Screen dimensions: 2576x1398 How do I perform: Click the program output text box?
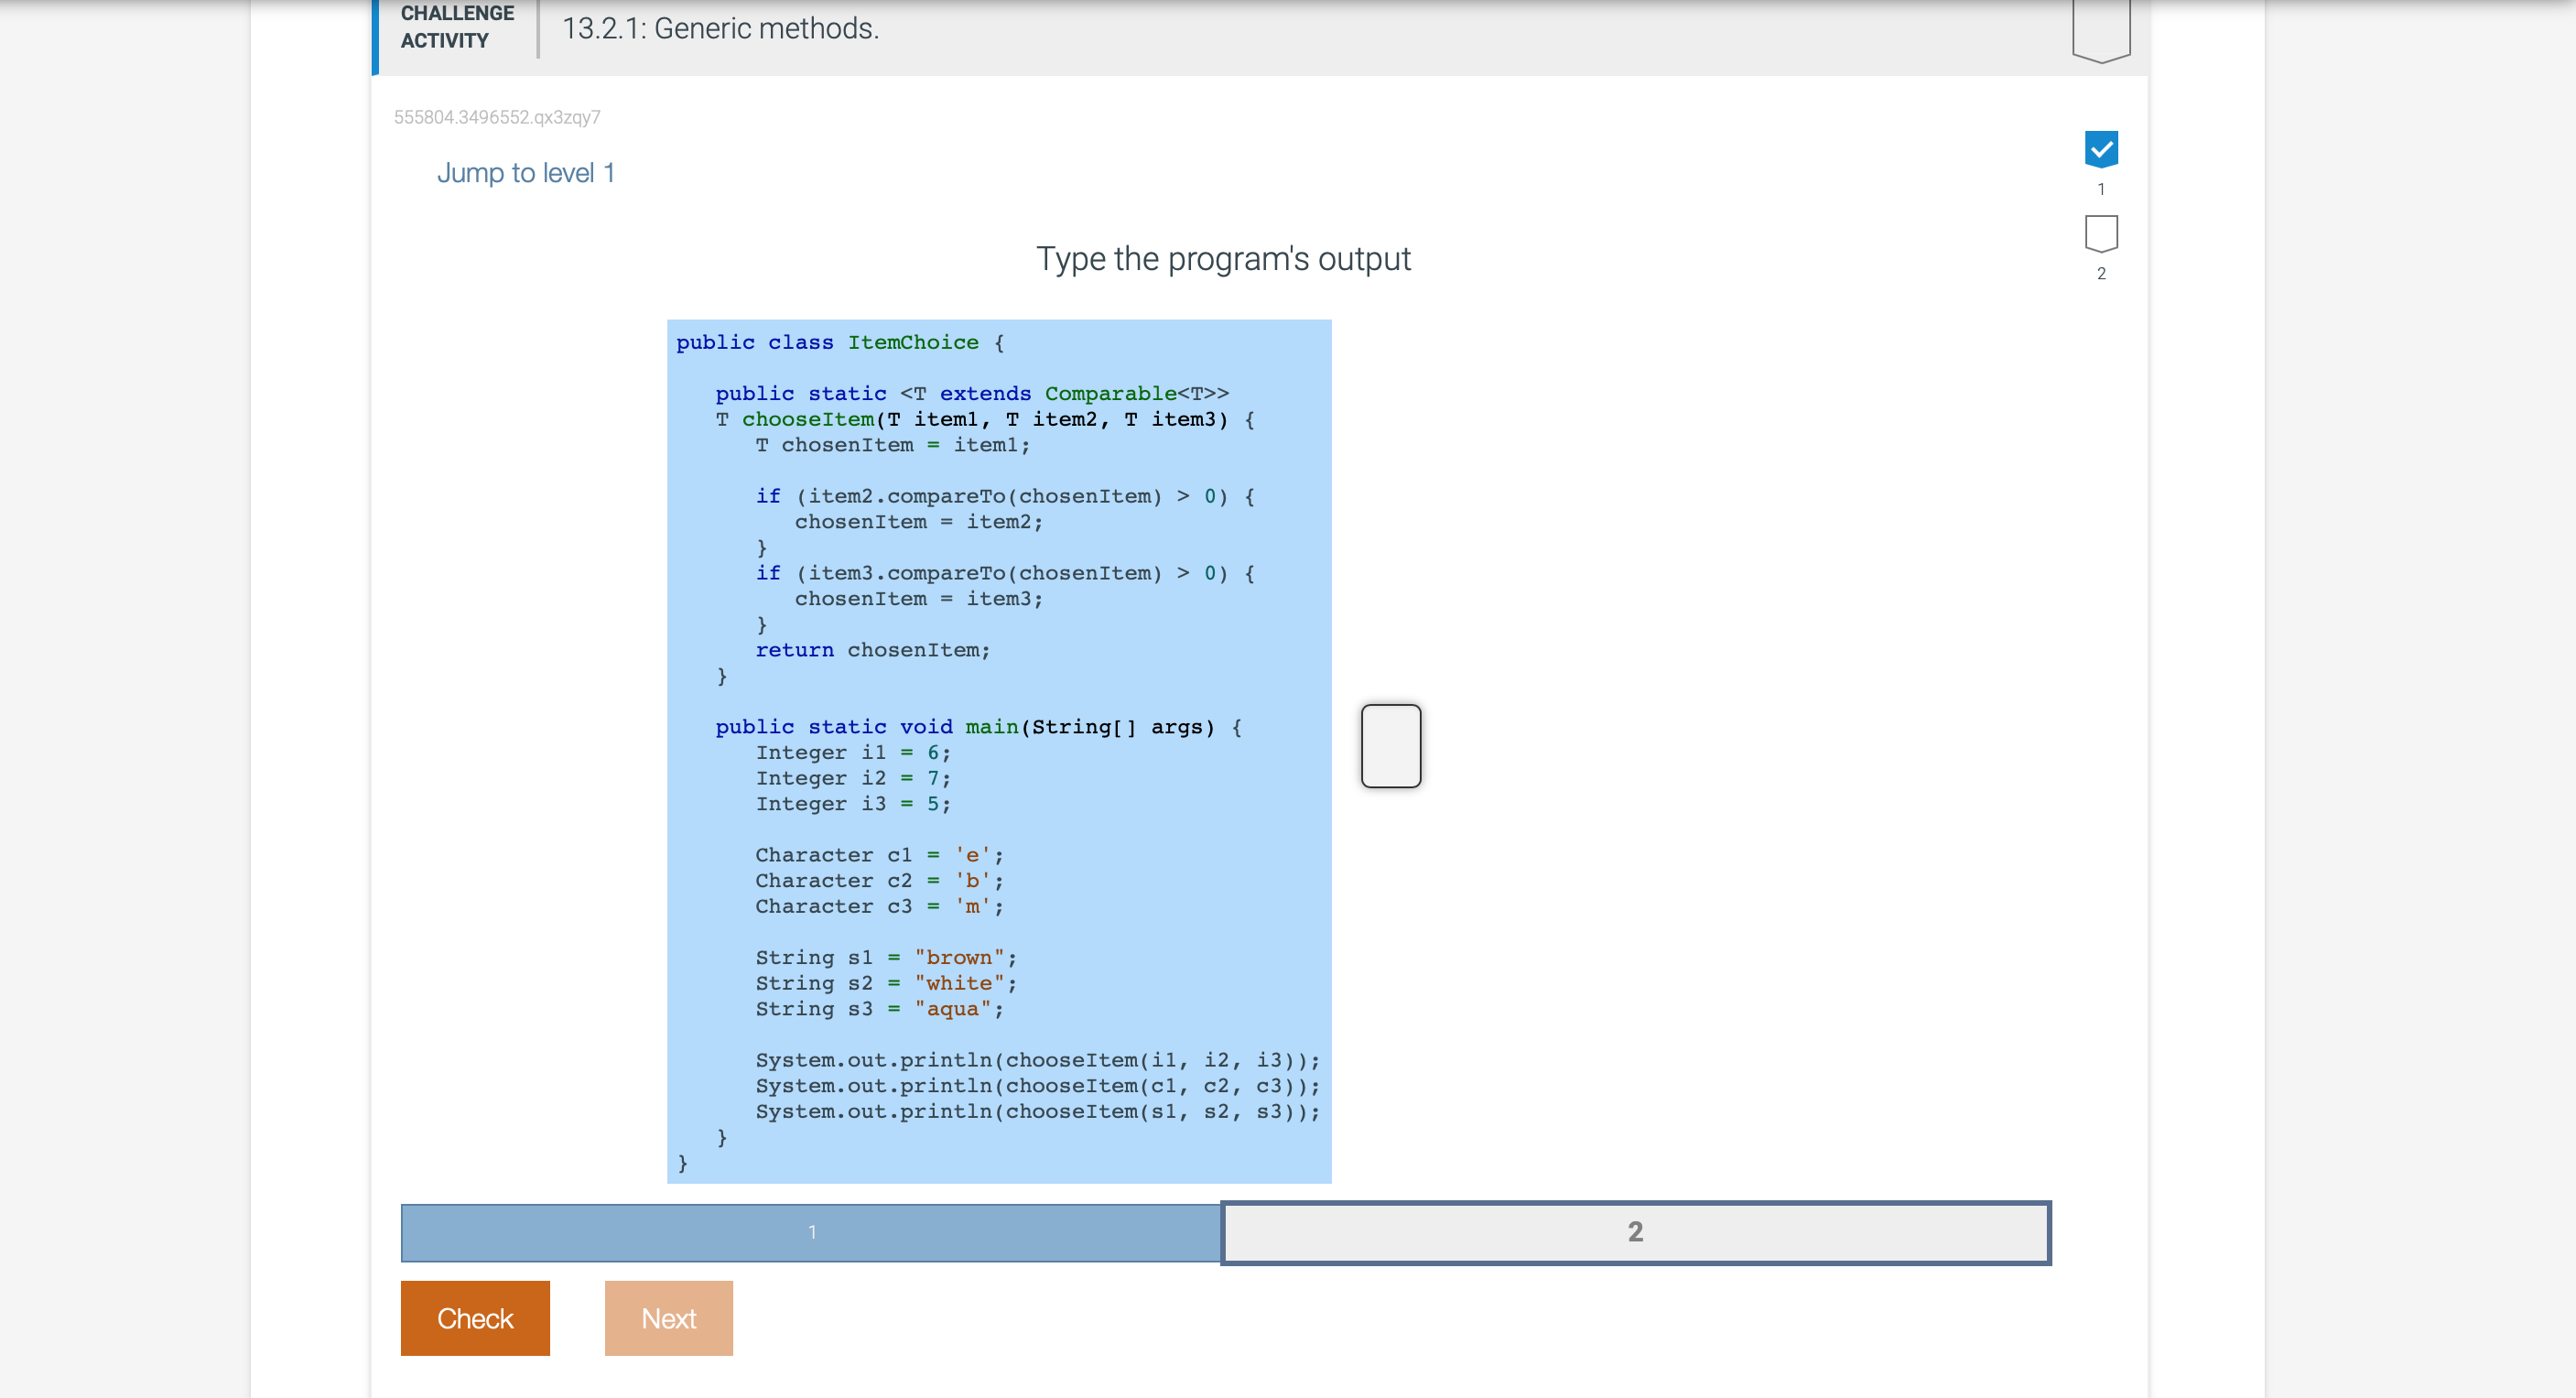[1390, 746]
